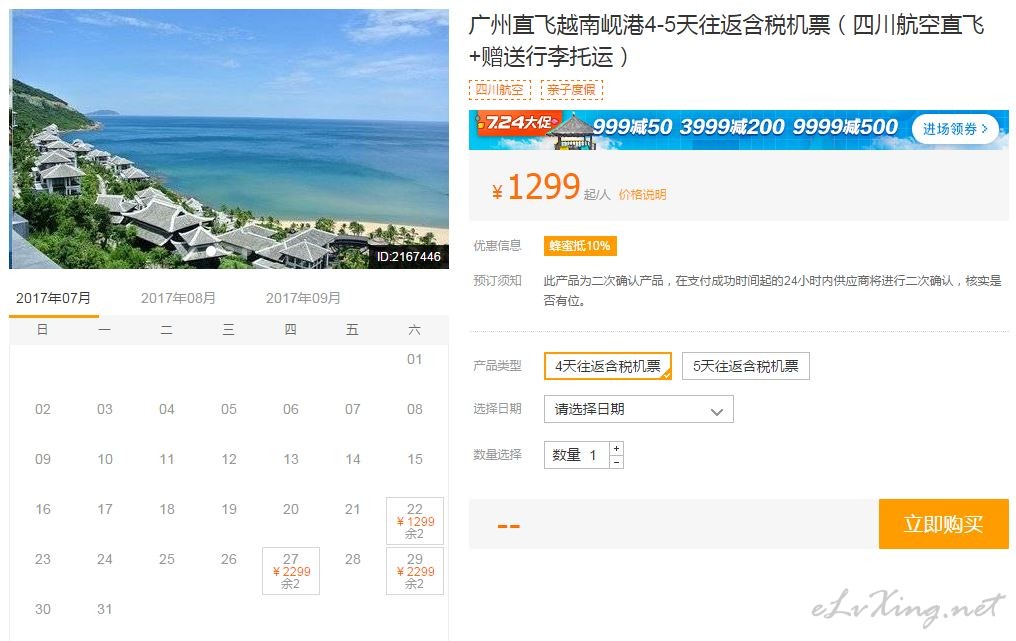Click the ID:2167446 label on the photo
Viewport: 1016px width, 641px height.
[x=409, y=257]
